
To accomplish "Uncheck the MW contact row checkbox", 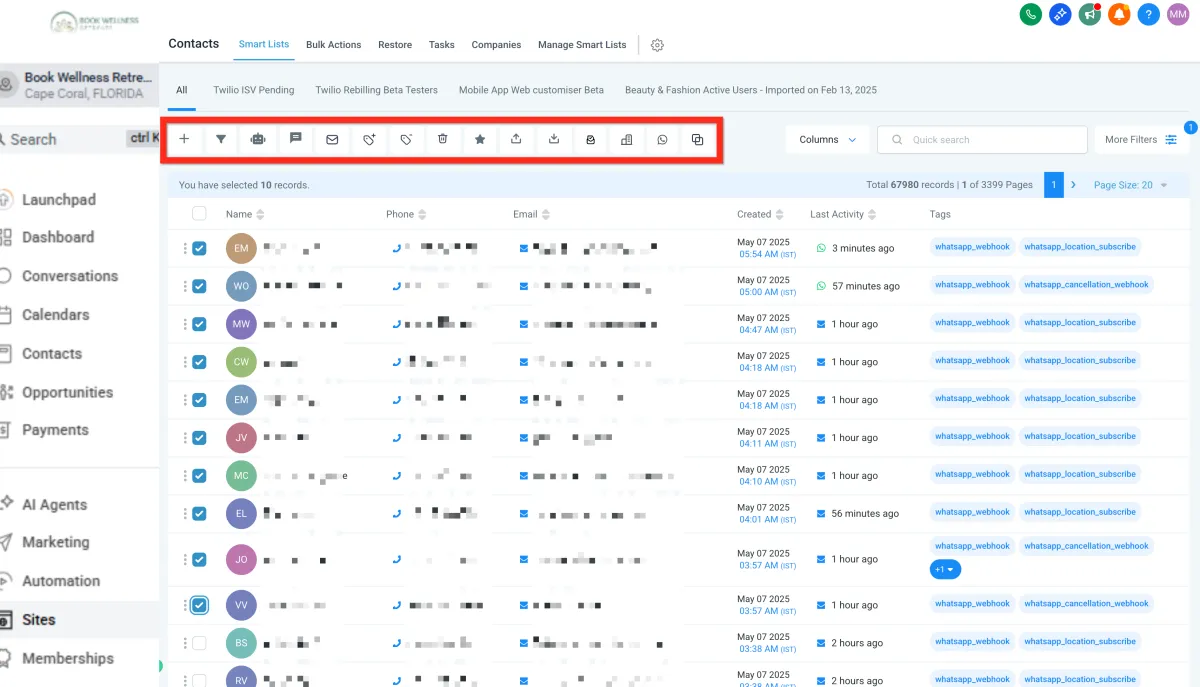I will pos(199,324).
